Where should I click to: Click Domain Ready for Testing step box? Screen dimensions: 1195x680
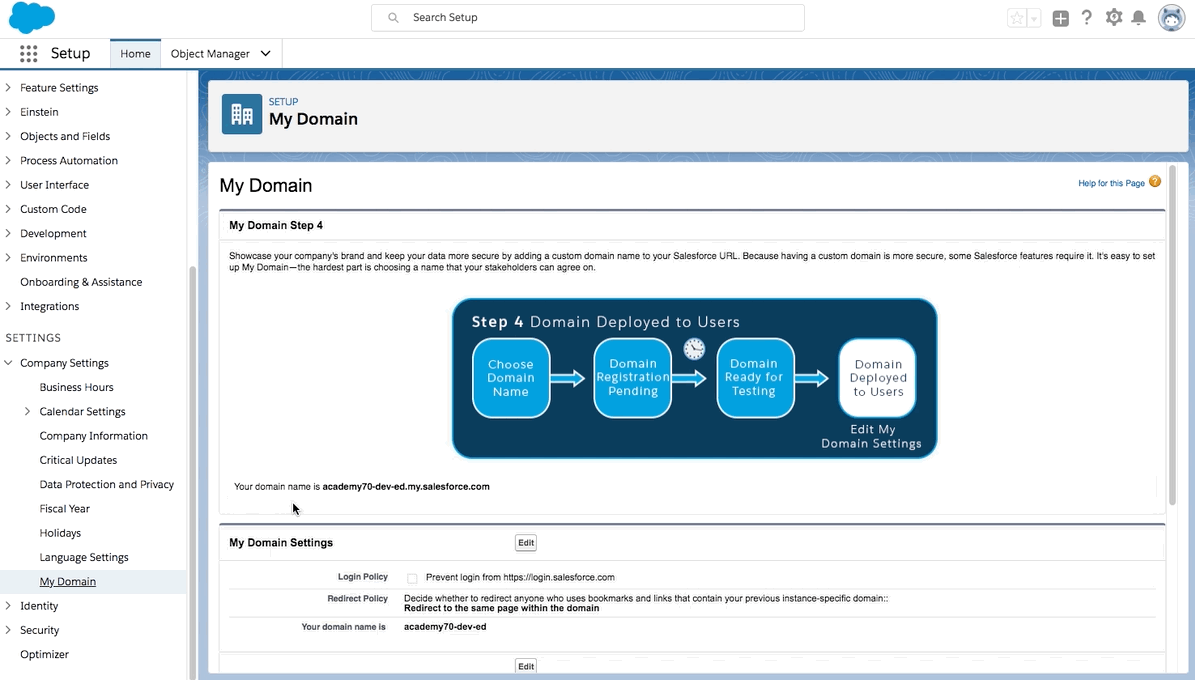(755, 378)
